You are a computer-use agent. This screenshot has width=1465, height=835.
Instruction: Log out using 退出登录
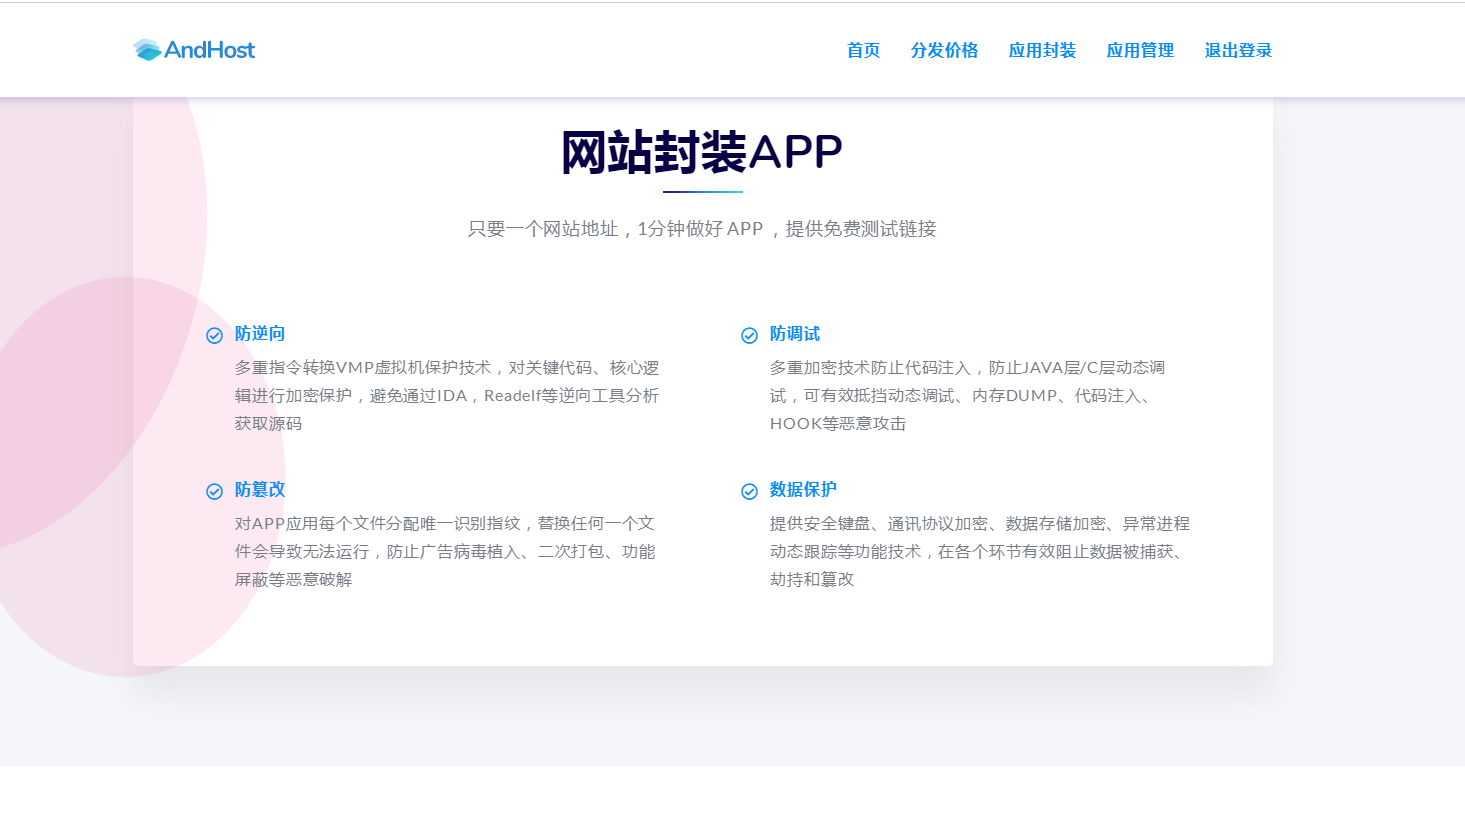tap(1238, 51)
